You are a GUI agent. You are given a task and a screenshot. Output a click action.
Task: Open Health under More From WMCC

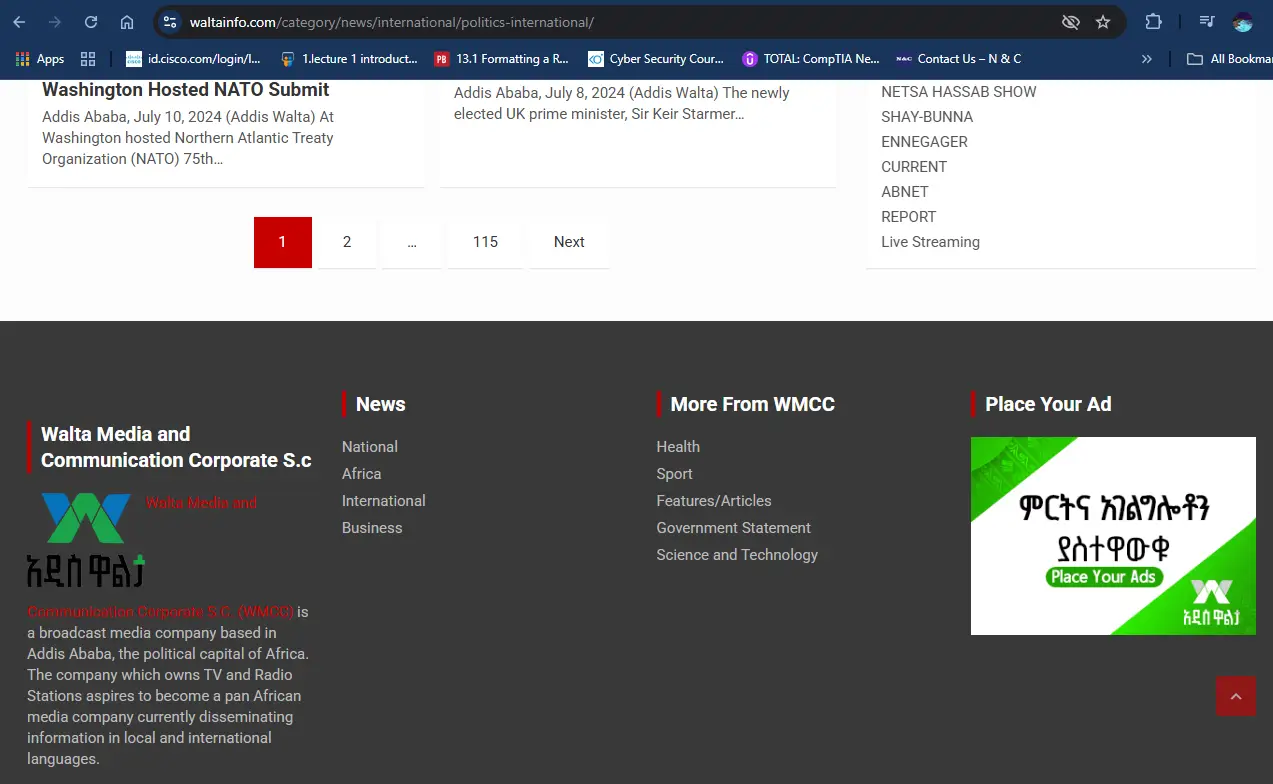[x=678, y=447]
